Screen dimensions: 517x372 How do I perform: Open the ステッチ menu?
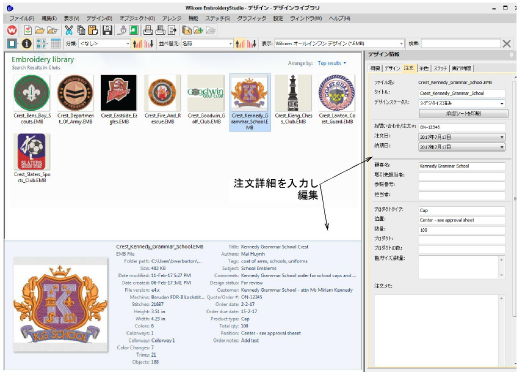217,18
